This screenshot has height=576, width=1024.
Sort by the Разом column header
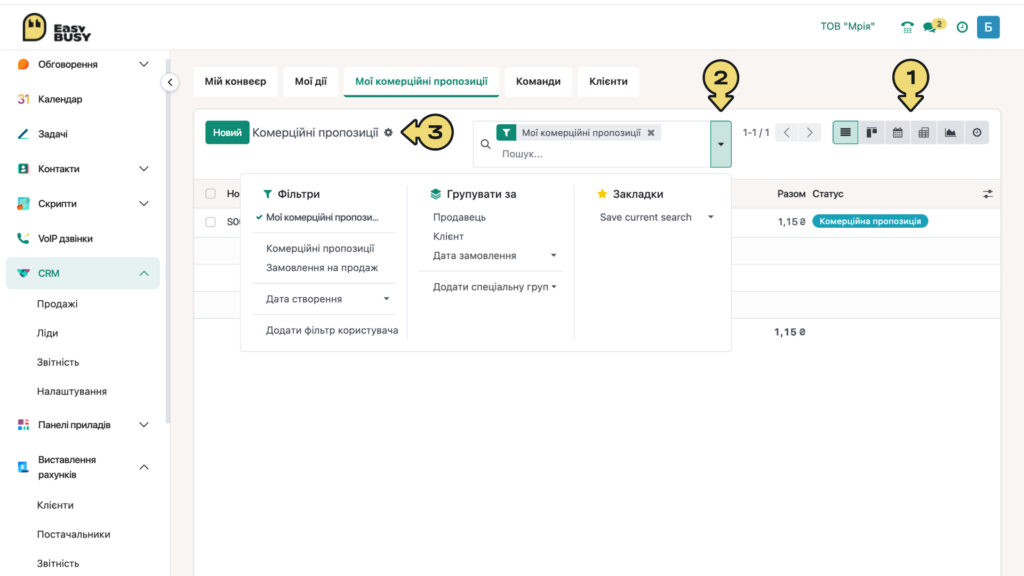point(791,194)
